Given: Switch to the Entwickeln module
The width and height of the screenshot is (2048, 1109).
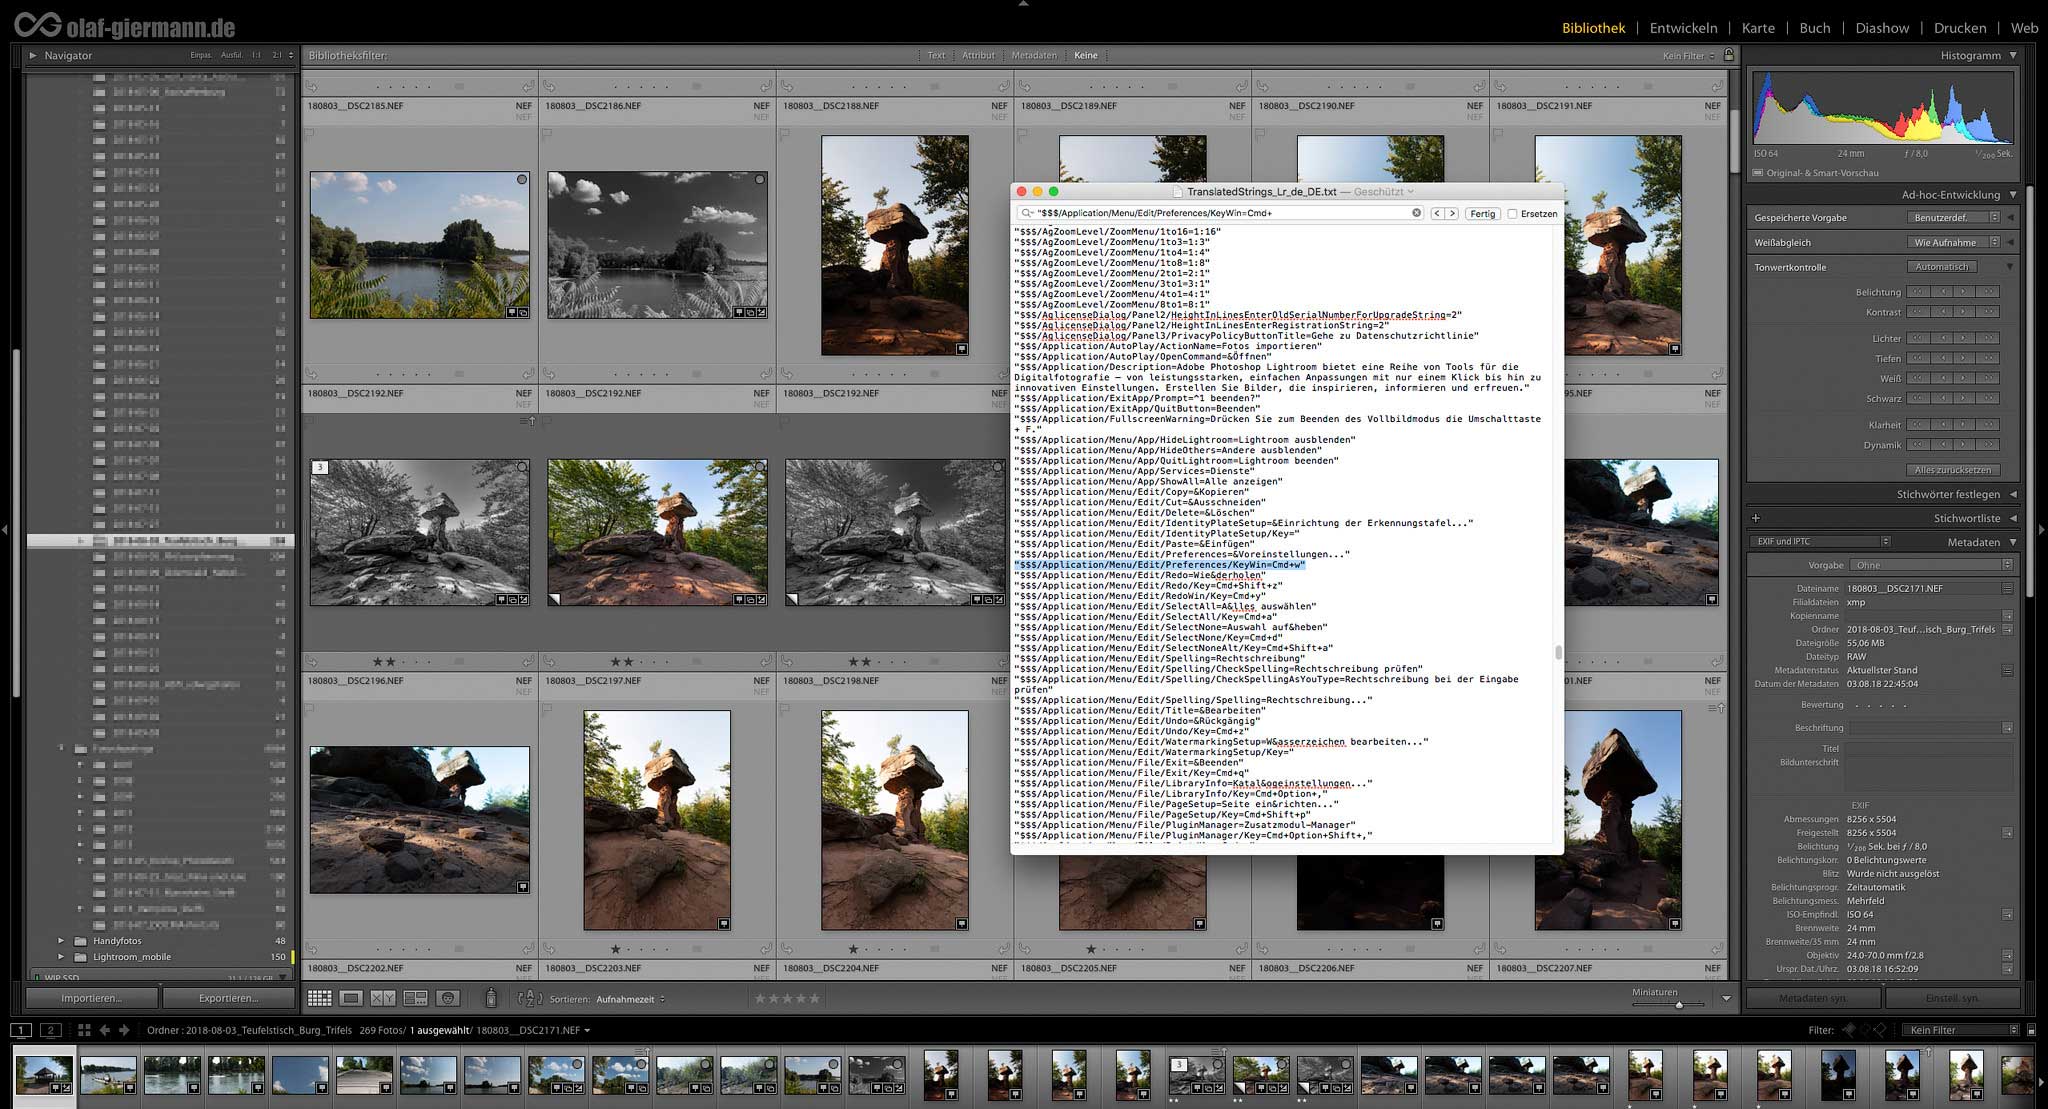Looking at the screenshot, I should (x=1683, y=28).
